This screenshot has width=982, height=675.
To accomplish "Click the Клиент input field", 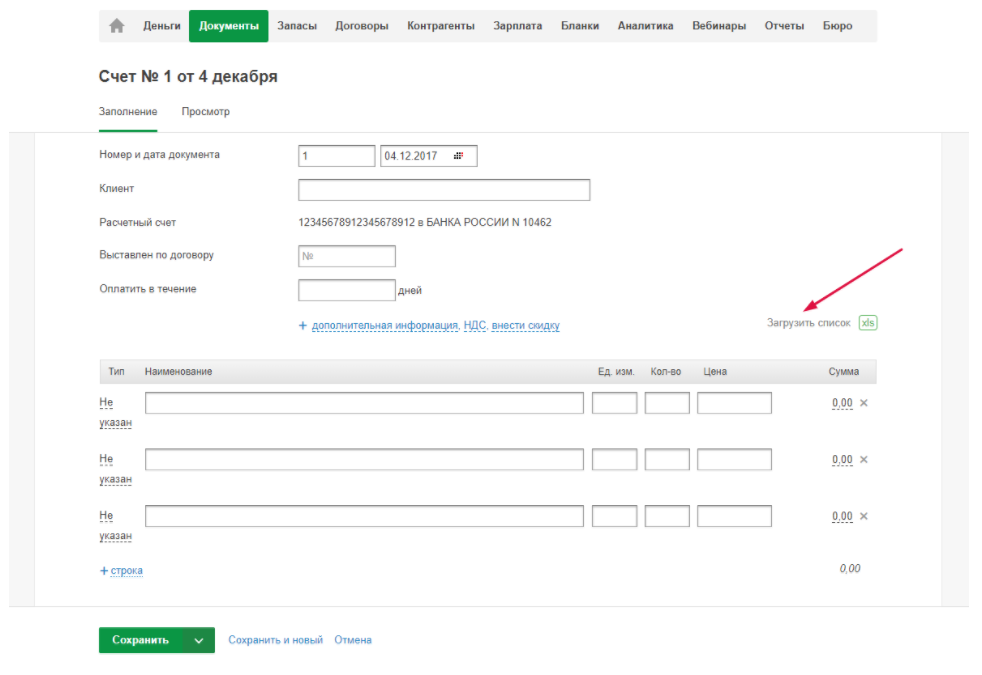I will pyautogui.click(x=444, y=190).
